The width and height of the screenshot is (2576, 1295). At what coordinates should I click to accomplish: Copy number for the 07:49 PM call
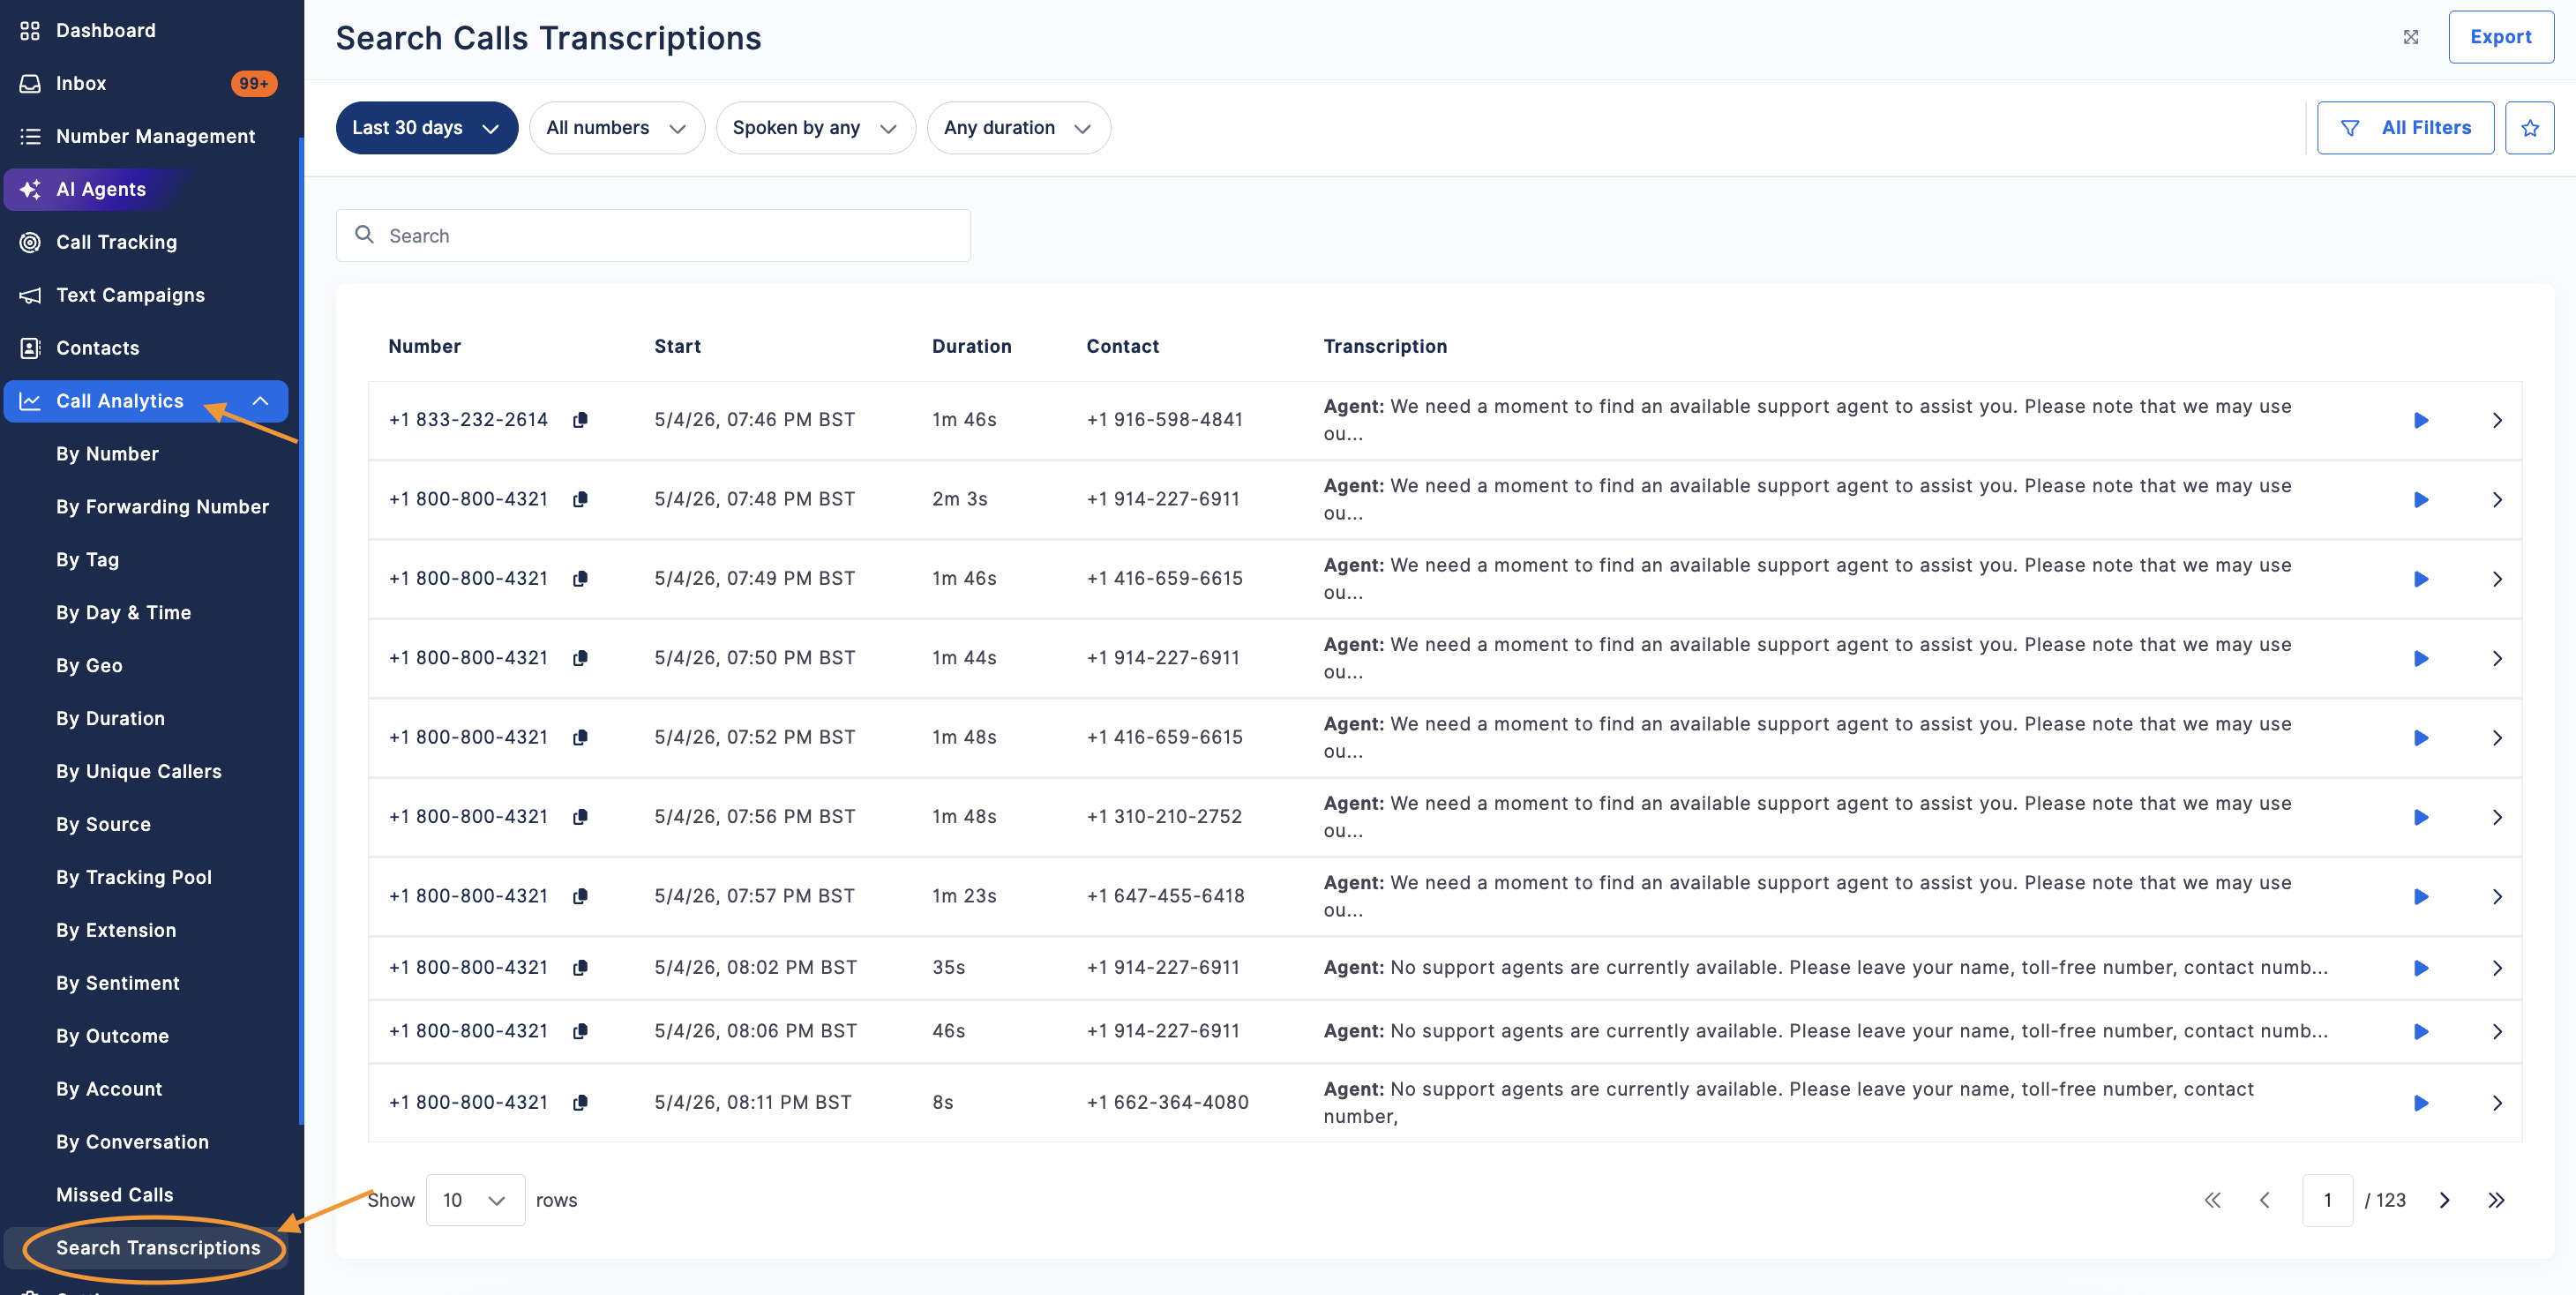click(x=580, y=579)
